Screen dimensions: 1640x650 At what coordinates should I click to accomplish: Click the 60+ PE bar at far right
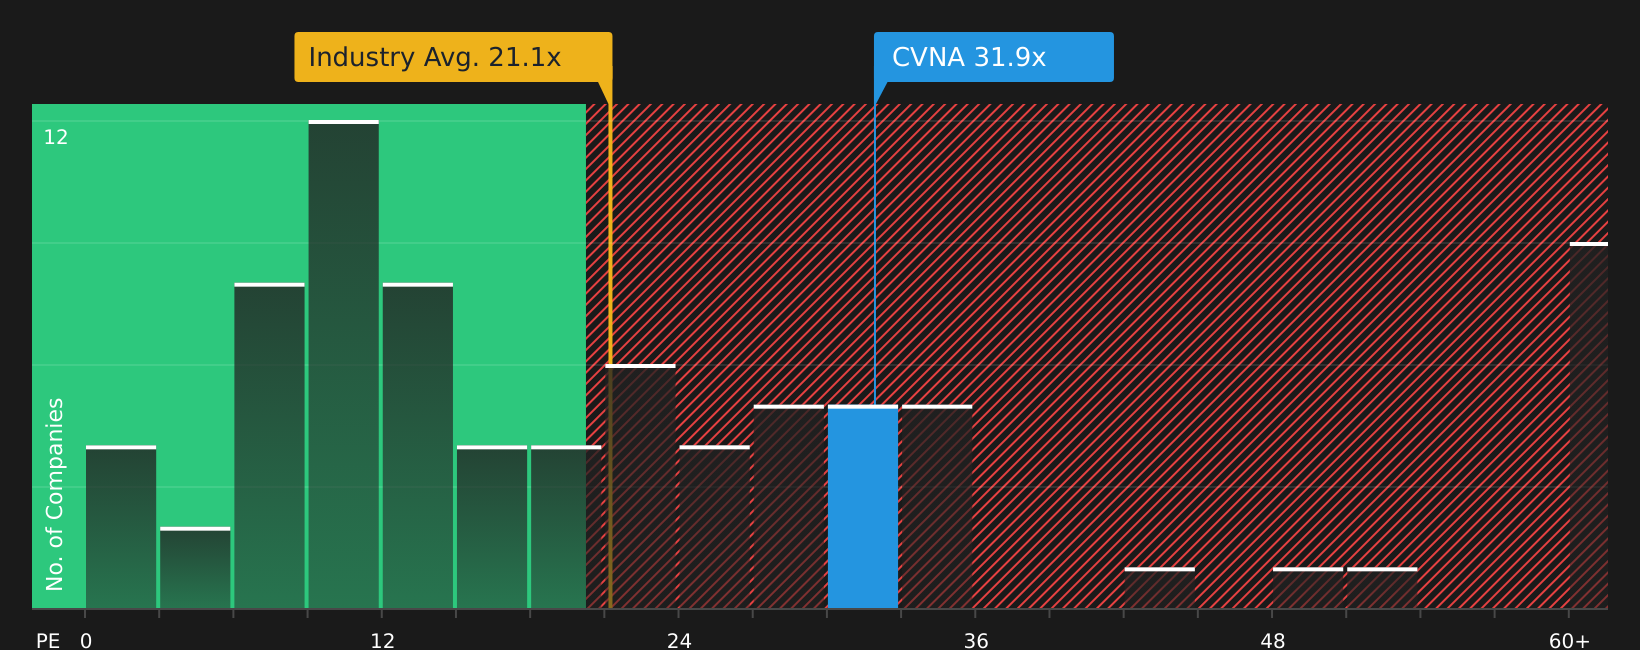pos(1589,425)
